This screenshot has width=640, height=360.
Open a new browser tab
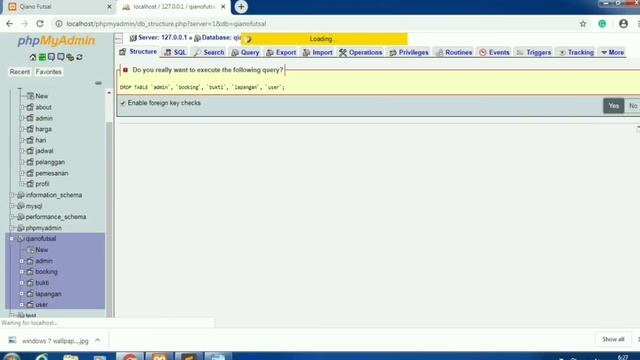(241, 7)
